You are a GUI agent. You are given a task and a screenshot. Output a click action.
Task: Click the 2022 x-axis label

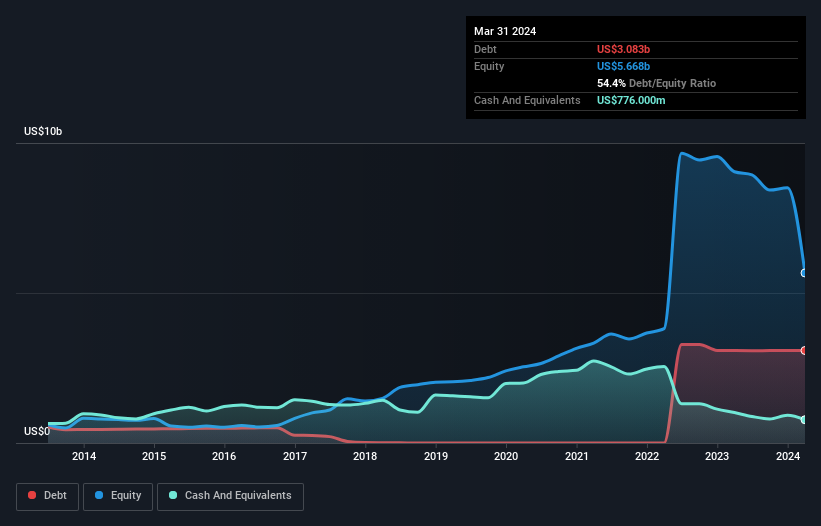(x=647, y=456)
